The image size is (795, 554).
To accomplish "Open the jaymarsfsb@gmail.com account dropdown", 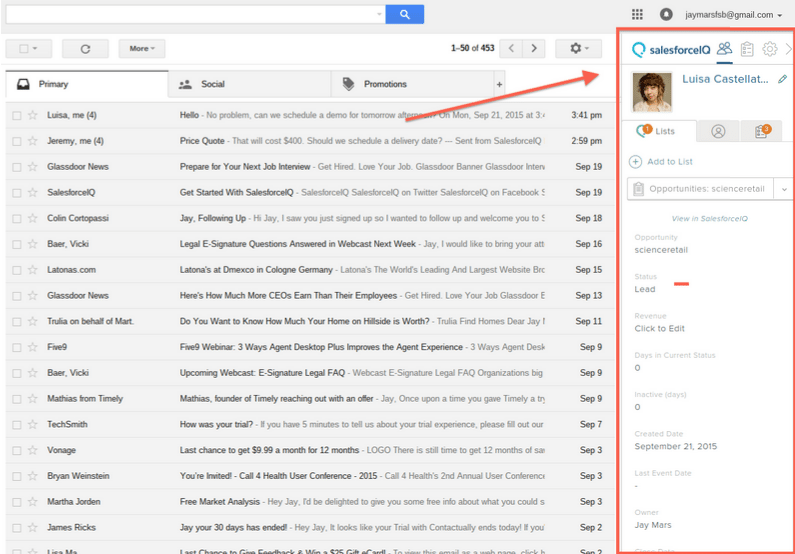I will click(x=733, y=15).
